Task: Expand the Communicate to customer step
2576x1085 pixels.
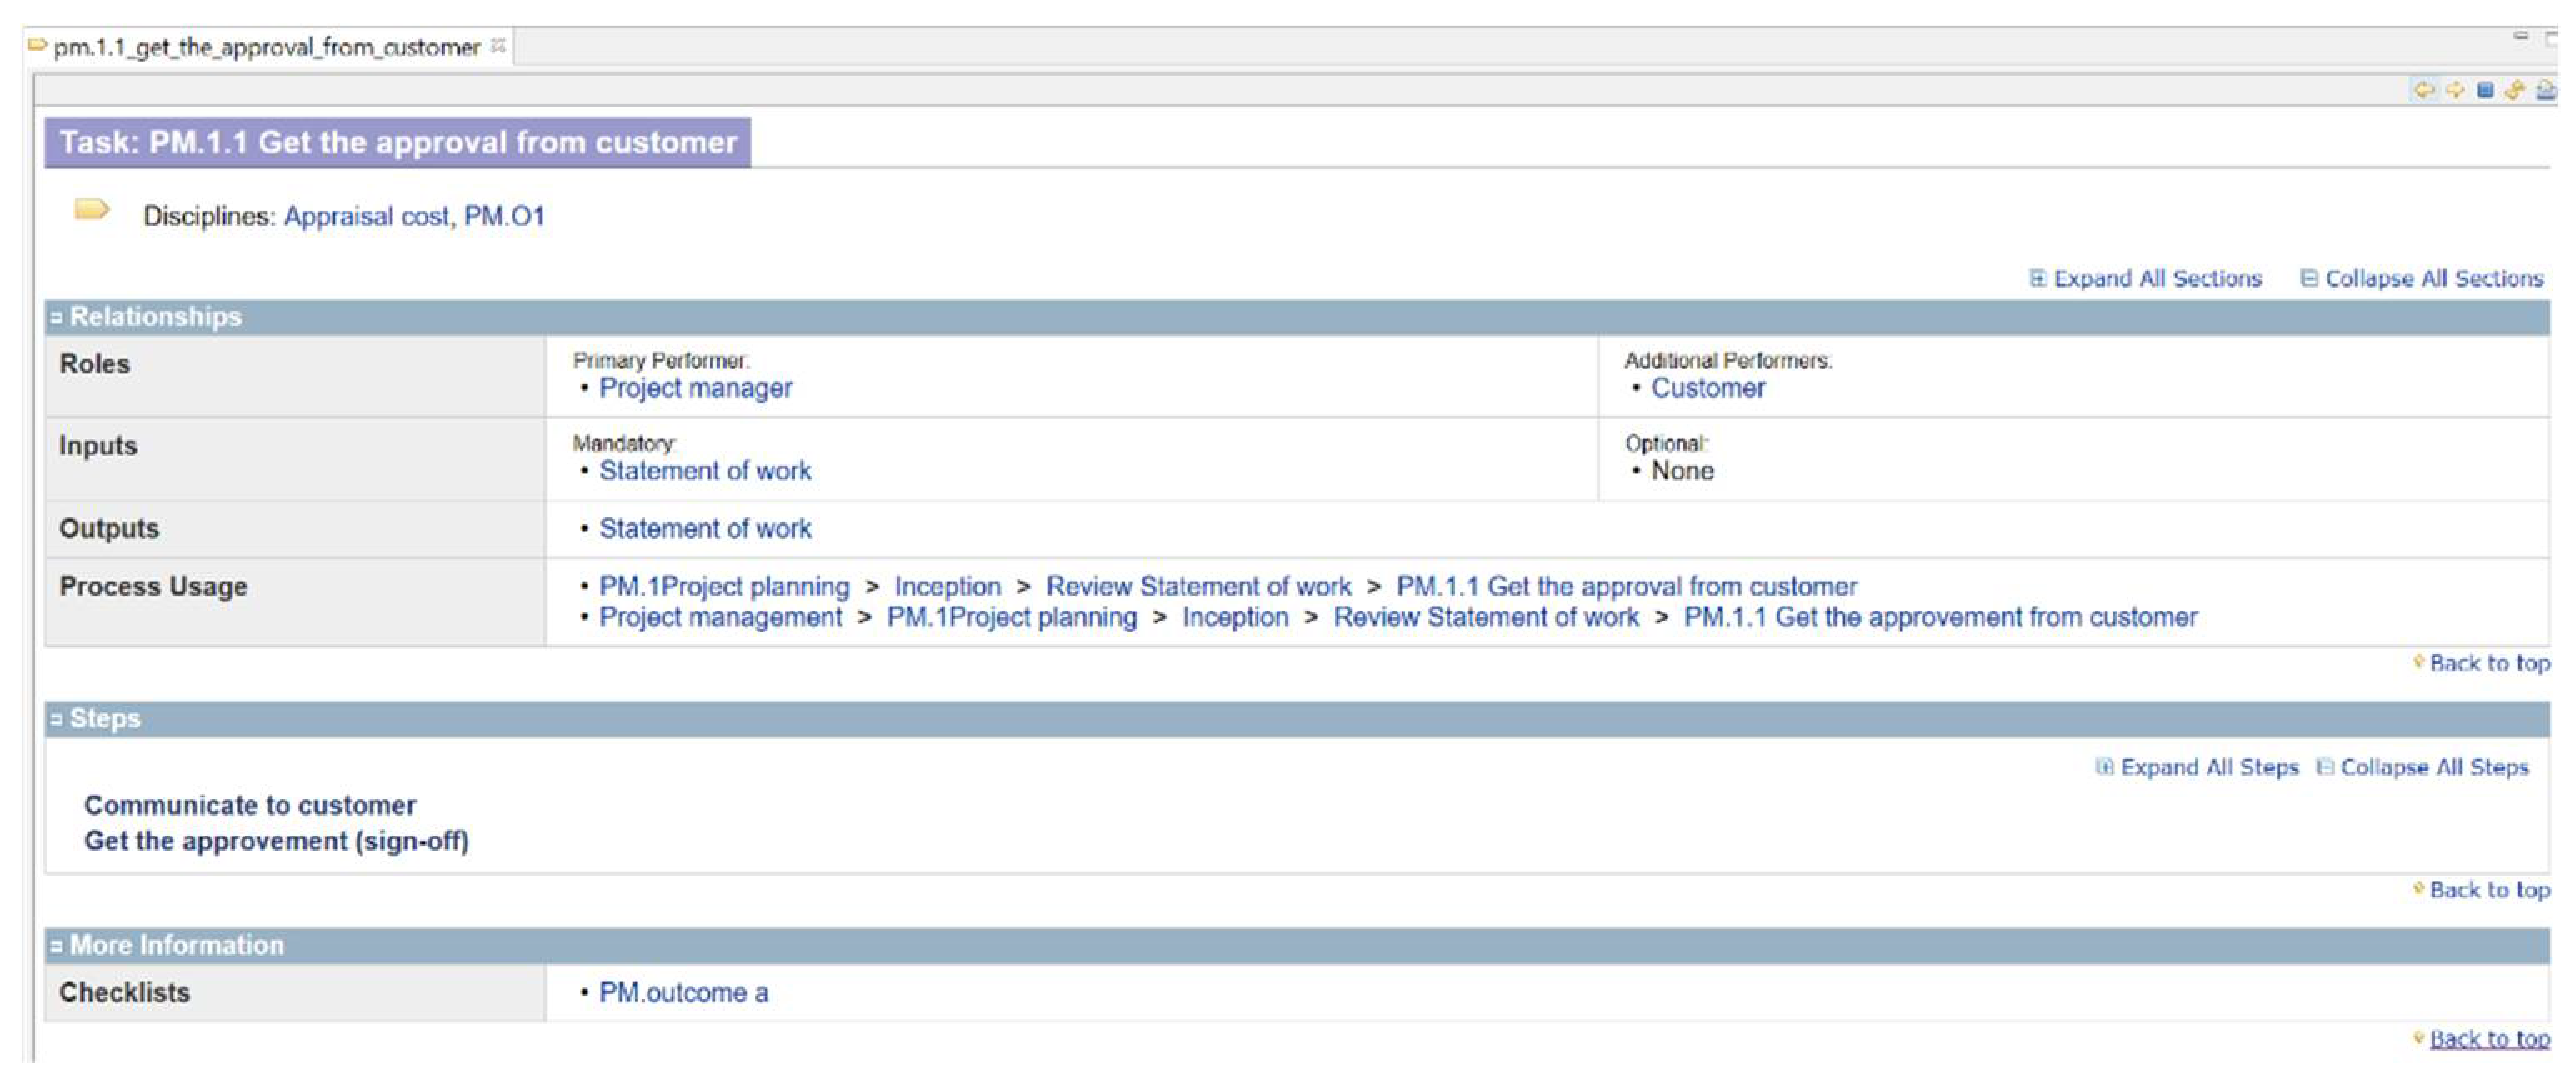Action: coord(250,805)
